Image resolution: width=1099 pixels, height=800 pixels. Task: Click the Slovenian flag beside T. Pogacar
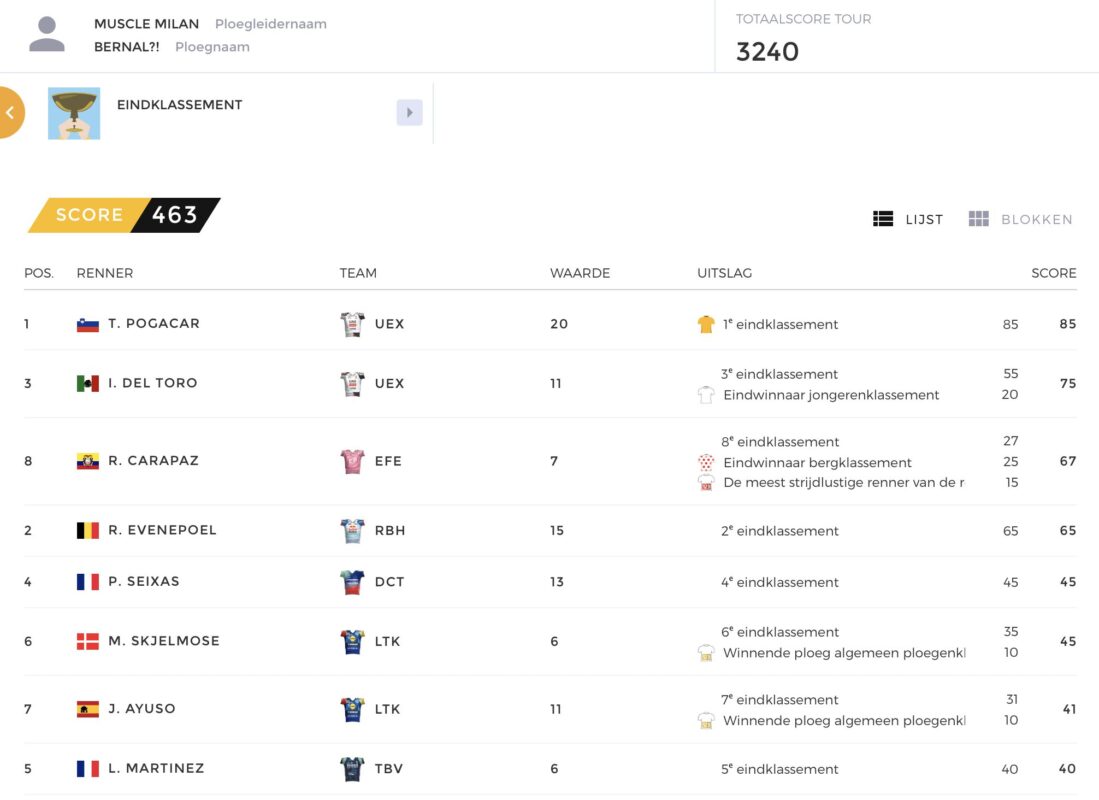click(88, 325)
